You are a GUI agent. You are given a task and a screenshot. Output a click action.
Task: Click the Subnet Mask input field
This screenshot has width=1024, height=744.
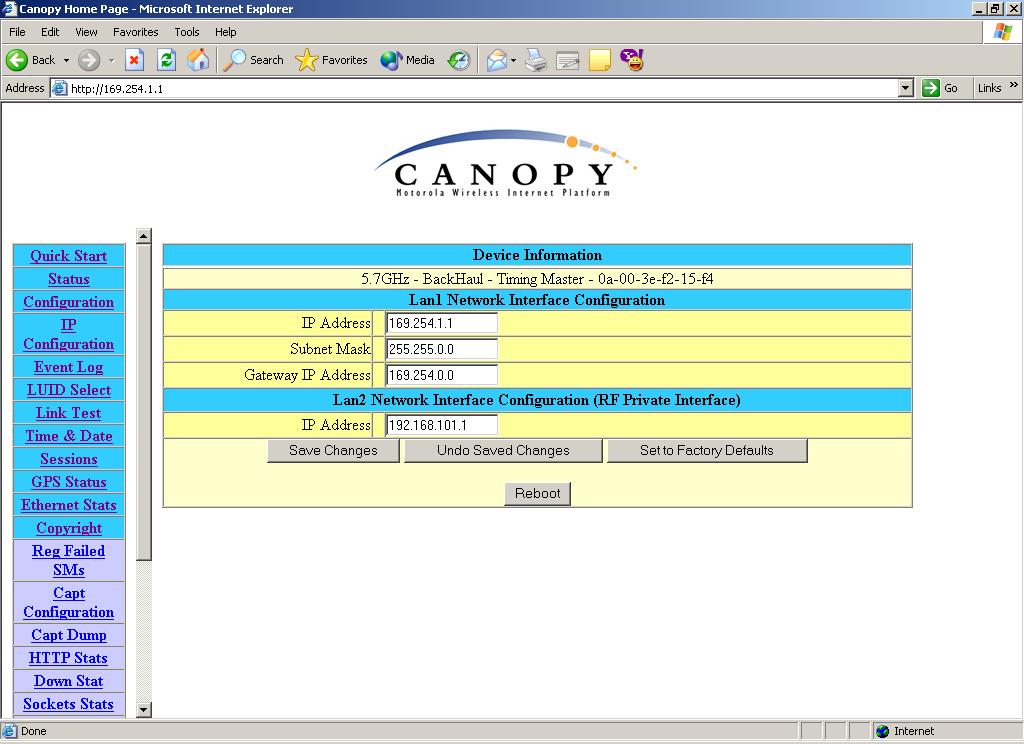[x=441, y=349]
